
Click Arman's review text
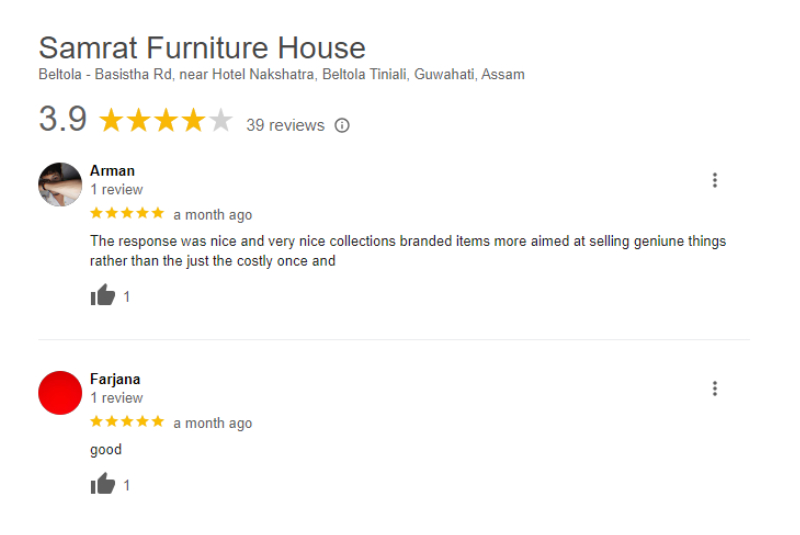[408, 251]
